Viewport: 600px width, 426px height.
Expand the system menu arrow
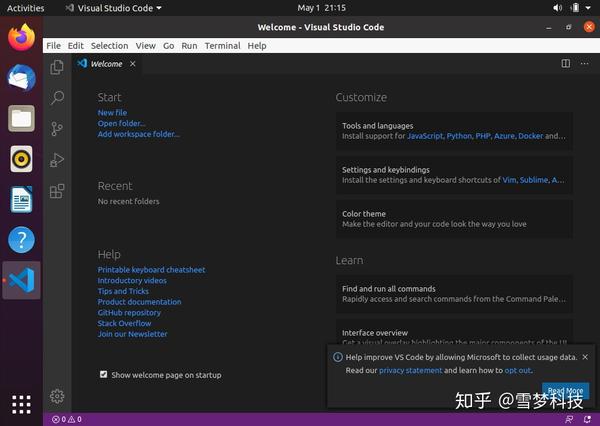coord(588,8)
